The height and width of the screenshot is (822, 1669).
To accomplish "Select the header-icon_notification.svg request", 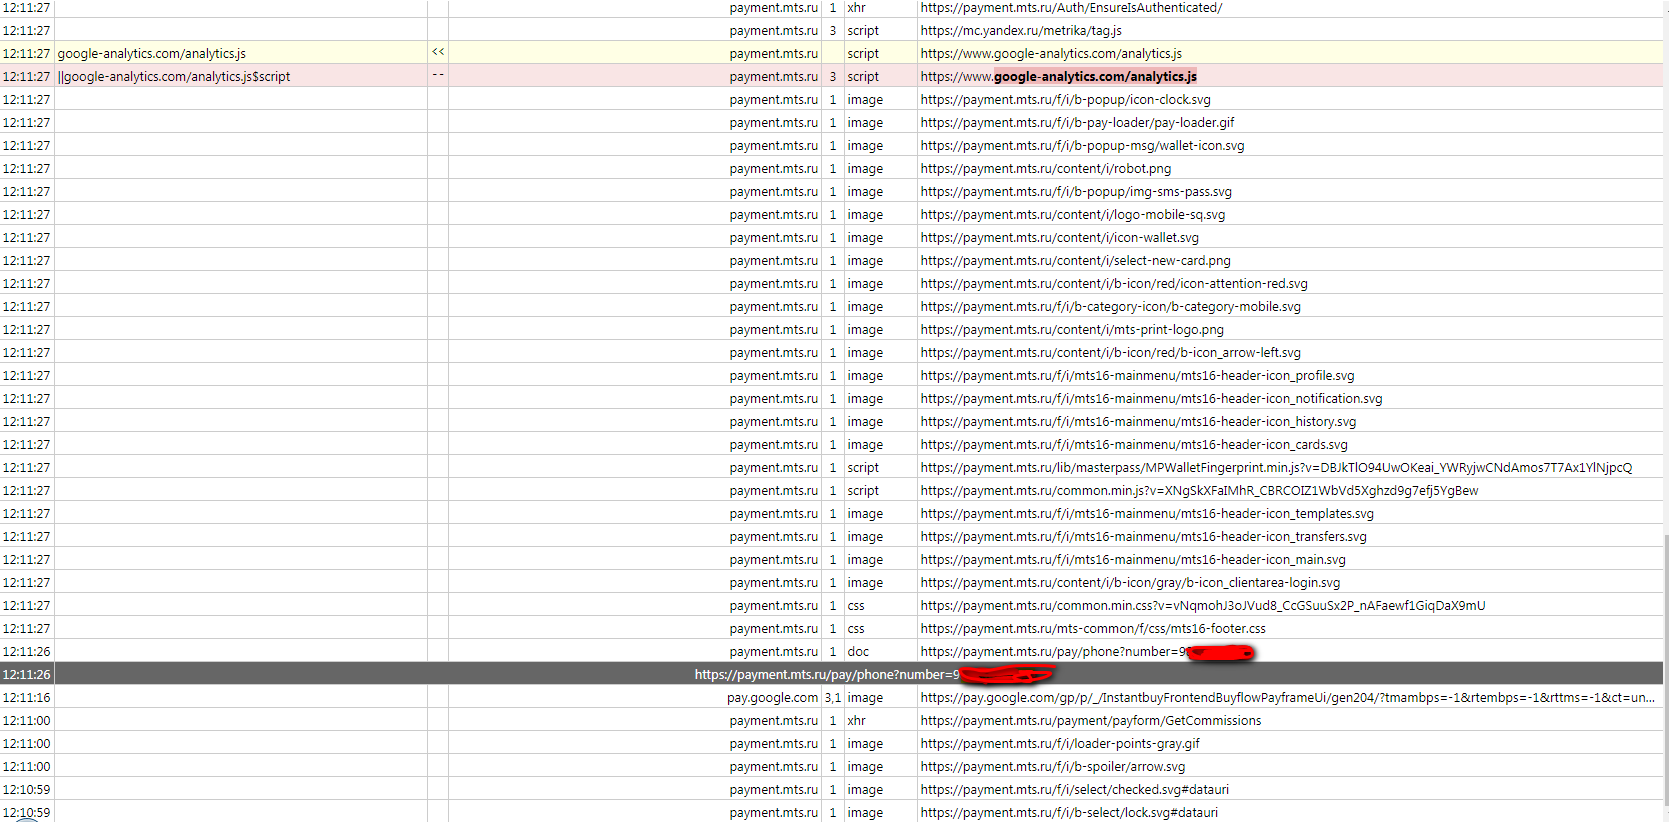I will click(x=1151, y=399).
